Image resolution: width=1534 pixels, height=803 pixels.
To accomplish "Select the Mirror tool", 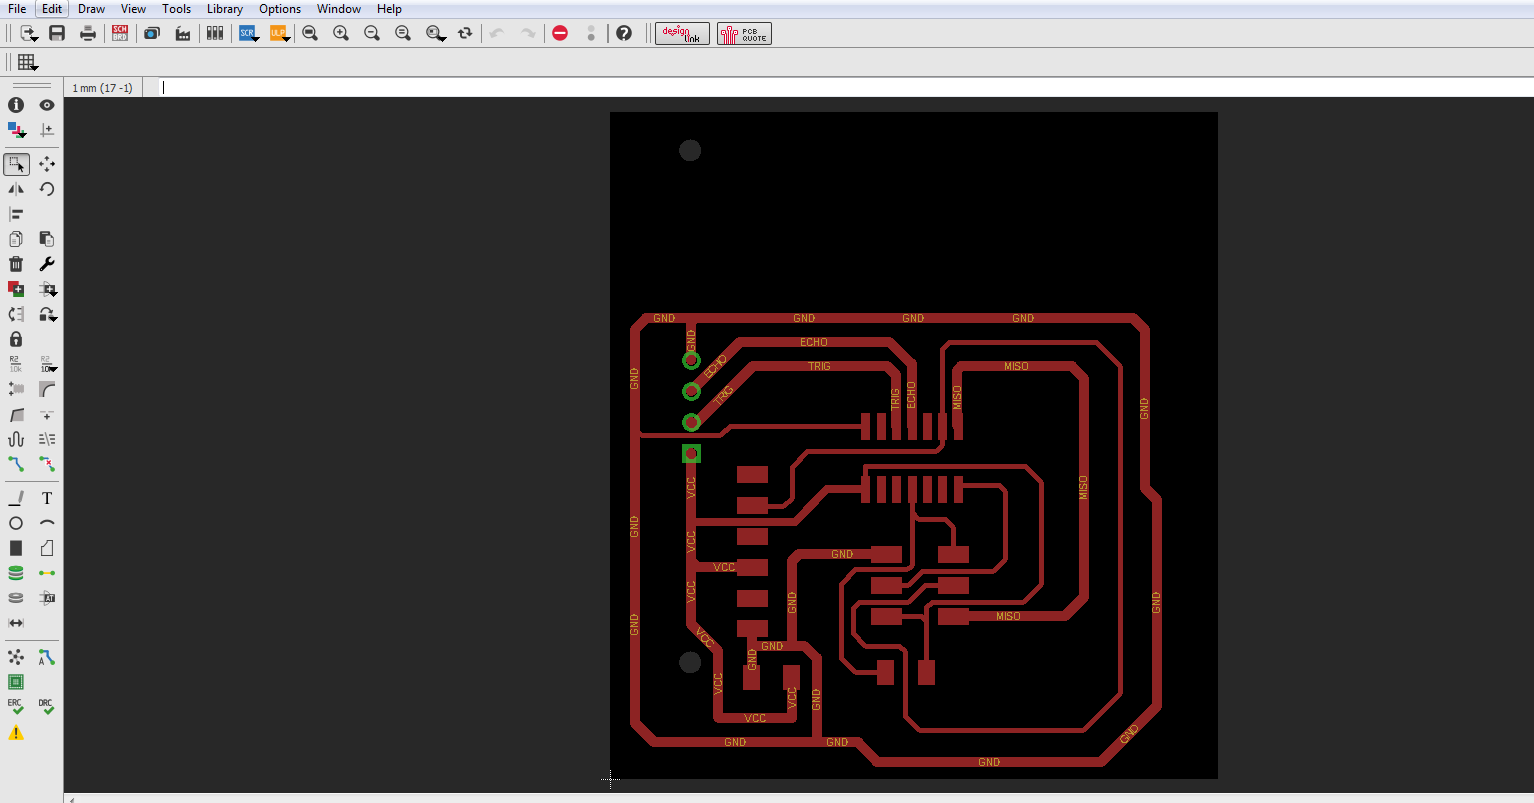I will pos(16,189).
